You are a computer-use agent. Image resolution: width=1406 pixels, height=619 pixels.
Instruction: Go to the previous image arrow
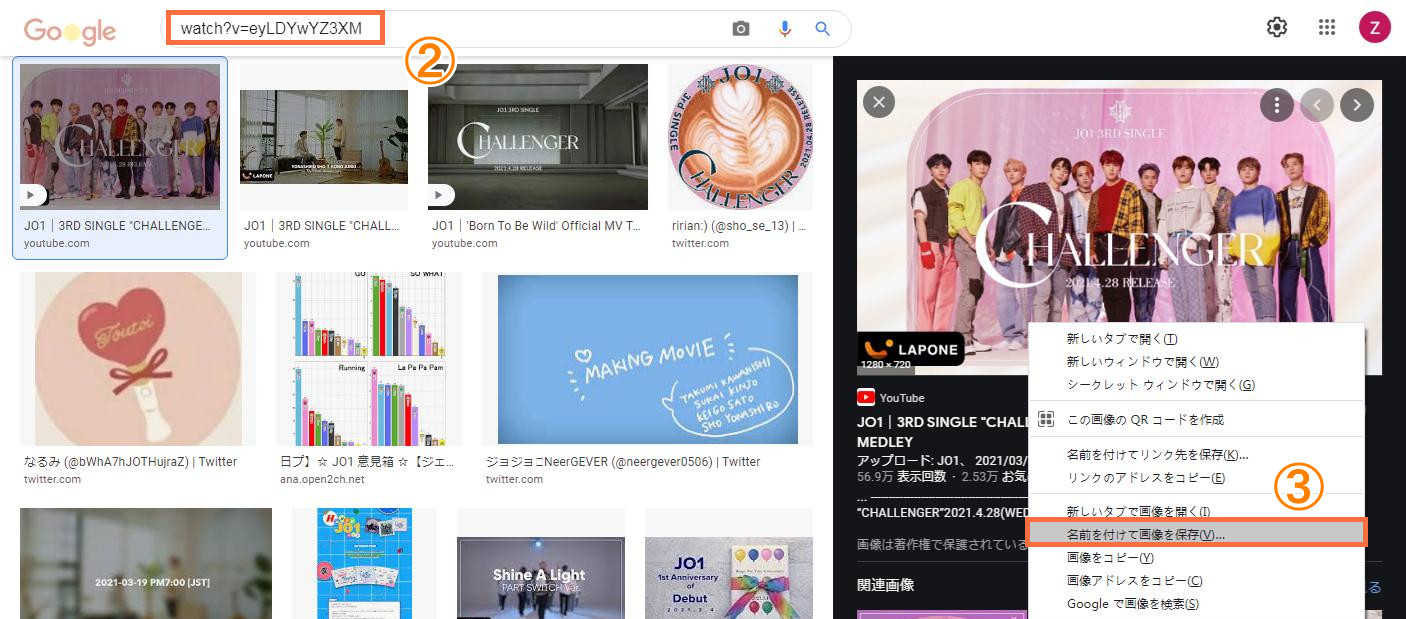tap(1317, 104)
